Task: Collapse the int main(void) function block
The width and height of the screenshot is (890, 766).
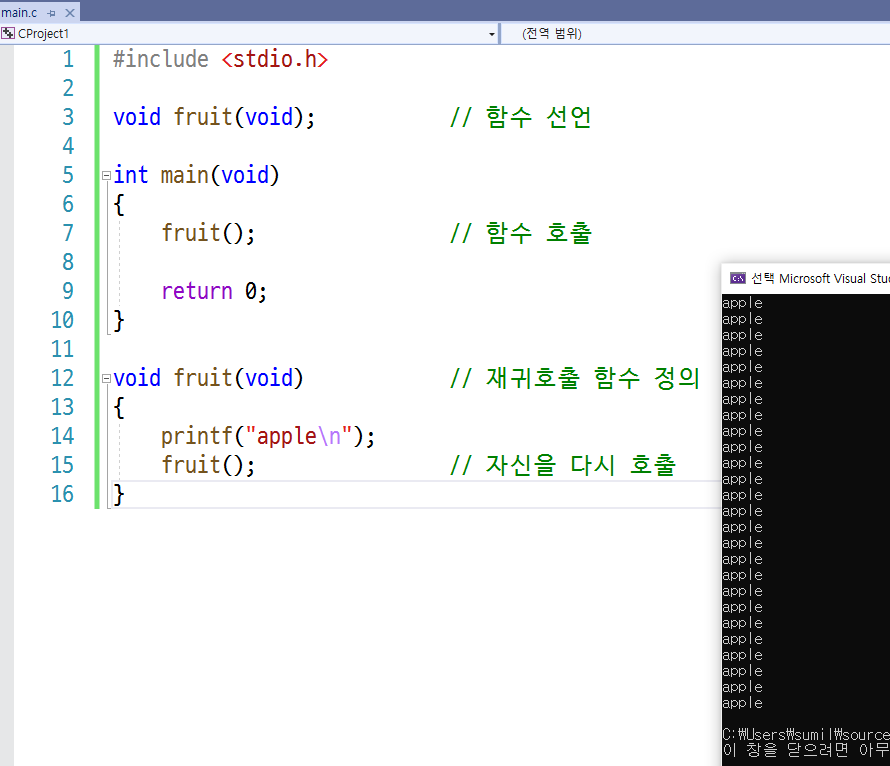Action: (x=106, y=176)
